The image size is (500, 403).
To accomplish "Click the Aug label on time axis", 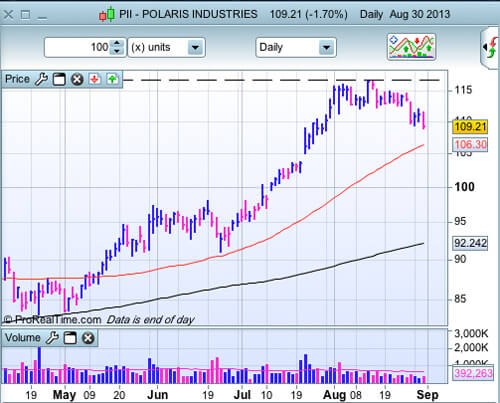I will pos(334,395).
